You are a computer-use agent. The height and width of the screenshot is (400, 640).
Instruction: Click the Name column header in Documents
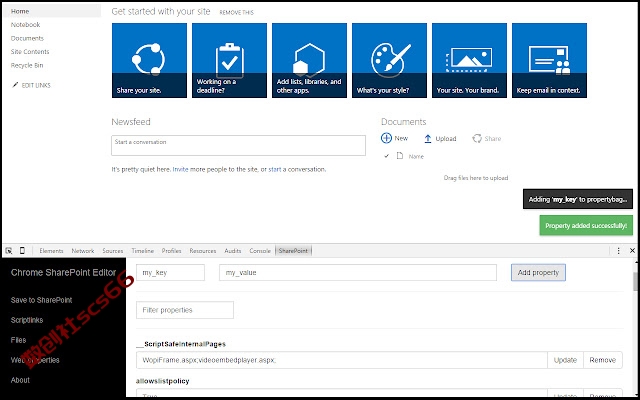[x=416, y=156]
